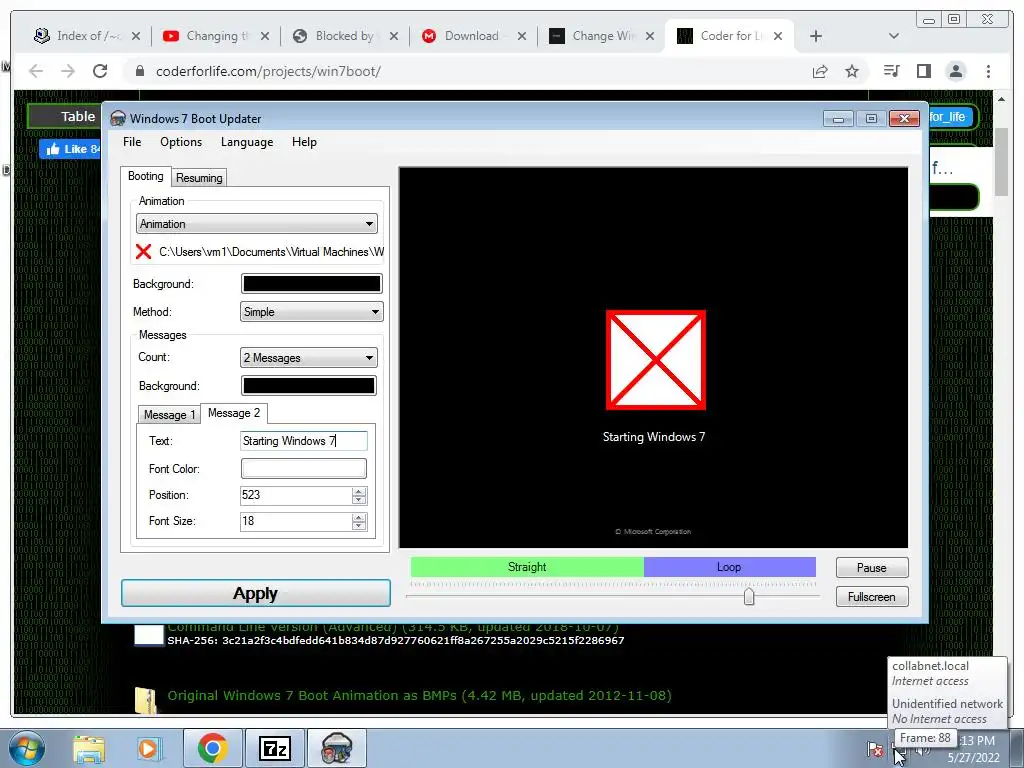1024x768 pixels.
Task: Select the Message 1 tab
Action: coord(169,415)
